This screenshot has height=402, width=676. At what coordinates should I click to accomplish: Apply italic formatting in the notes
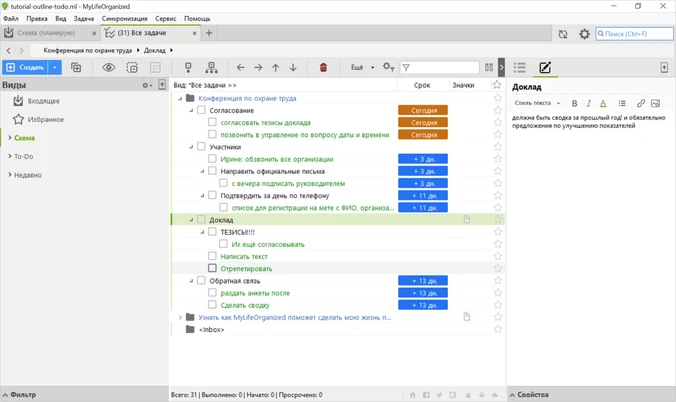(588, 104)
